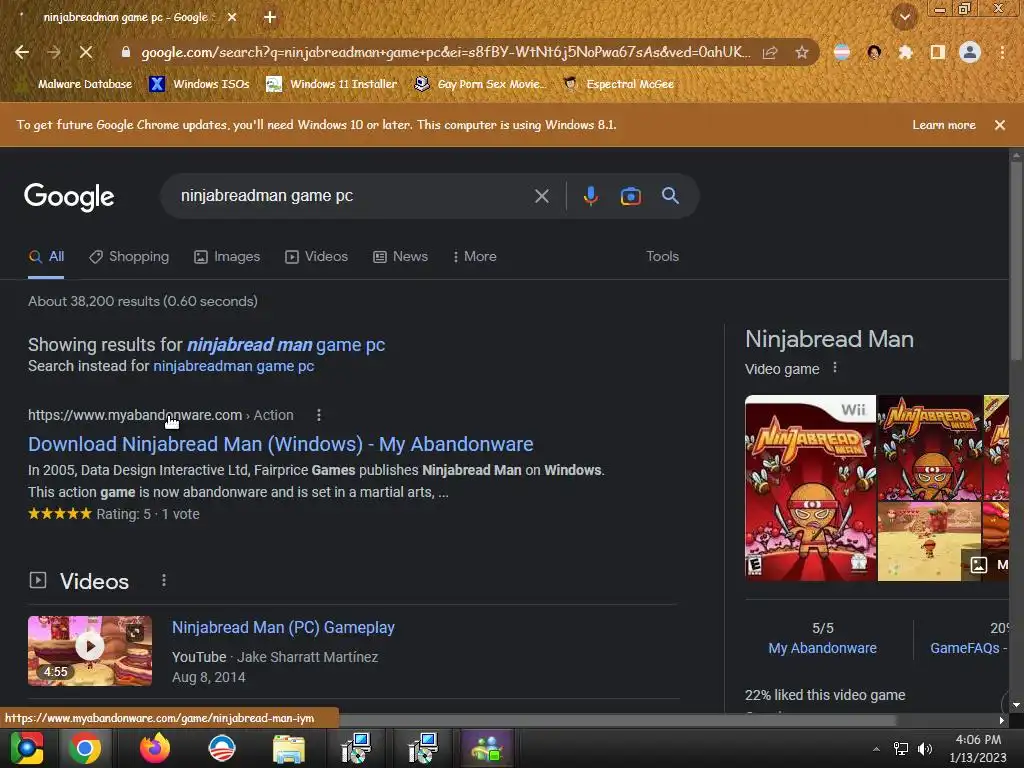Toggle the Chrome side panel
1024x768 pixels.
pos(938,52)
